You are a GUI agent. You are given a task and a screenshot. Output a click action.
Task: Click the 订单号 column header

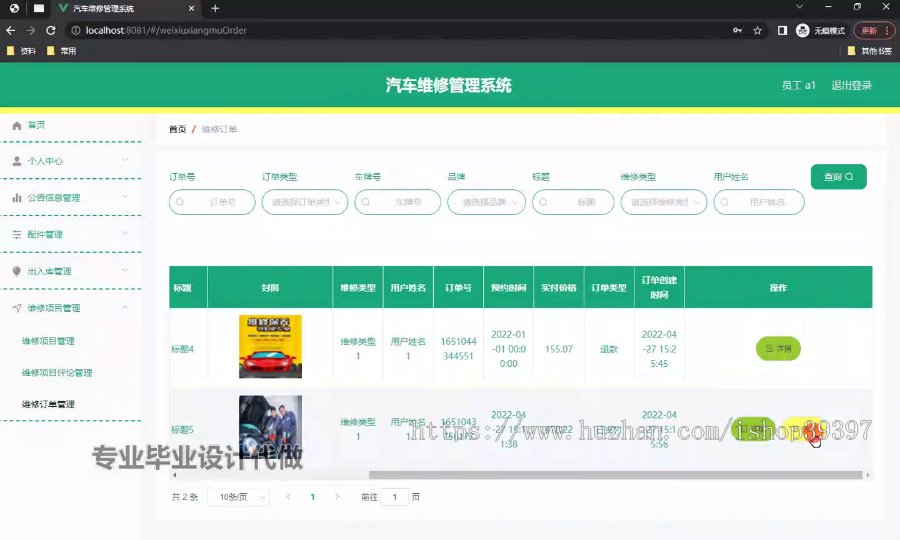(458, 288)
